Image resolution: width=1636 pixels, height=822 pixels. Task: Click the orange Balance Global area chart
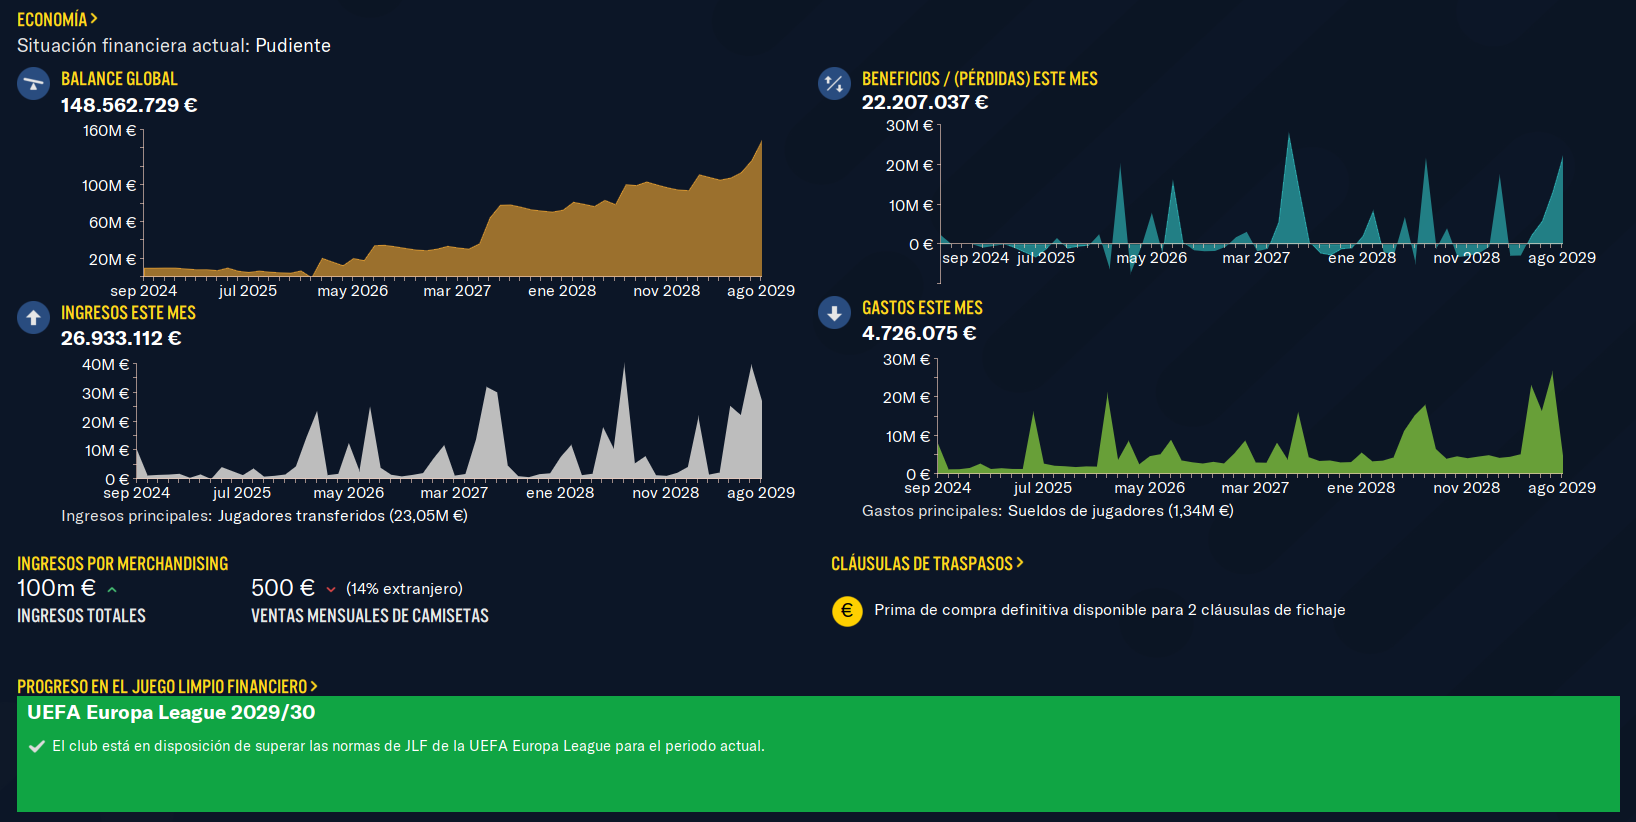(452, 210)
